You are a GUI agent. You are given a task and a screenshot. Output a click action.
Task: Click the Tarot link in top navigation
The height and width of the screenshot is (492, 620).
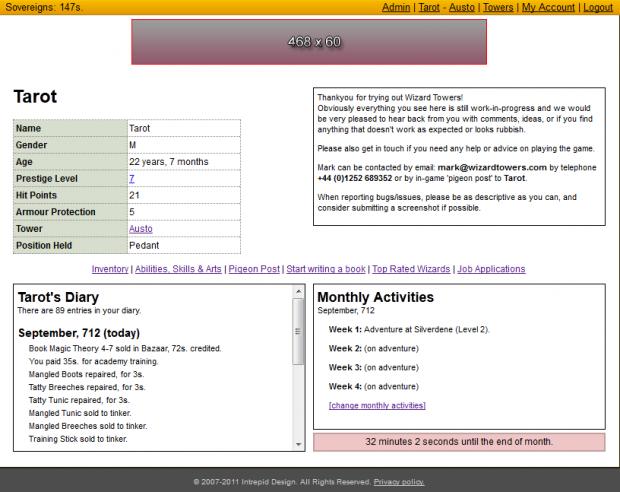pos(428,7)
